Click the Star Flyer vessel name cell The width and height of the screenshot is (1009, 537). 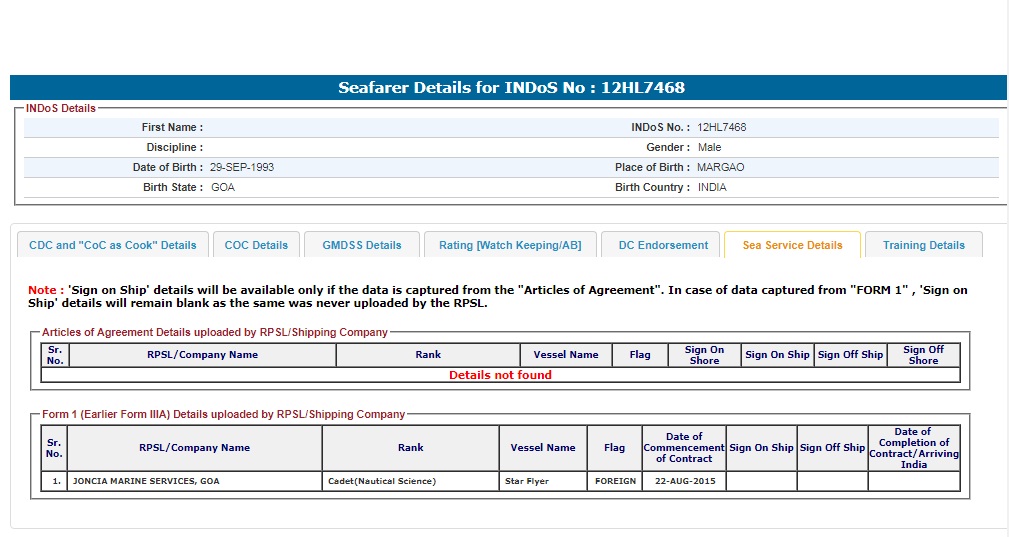pyautogui.click(x=528, y=481)
